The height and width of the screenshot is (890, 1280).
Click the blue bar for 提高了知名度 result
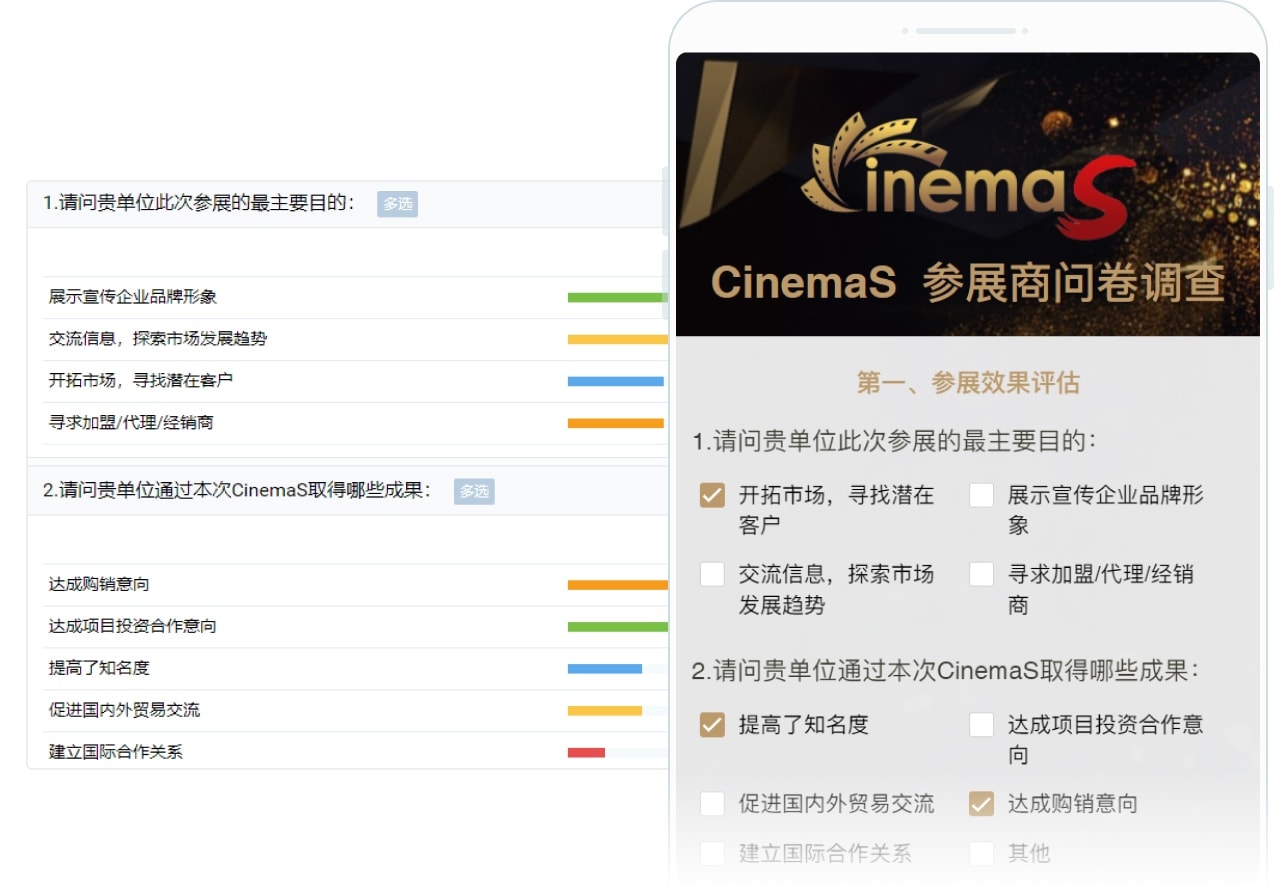604,668
